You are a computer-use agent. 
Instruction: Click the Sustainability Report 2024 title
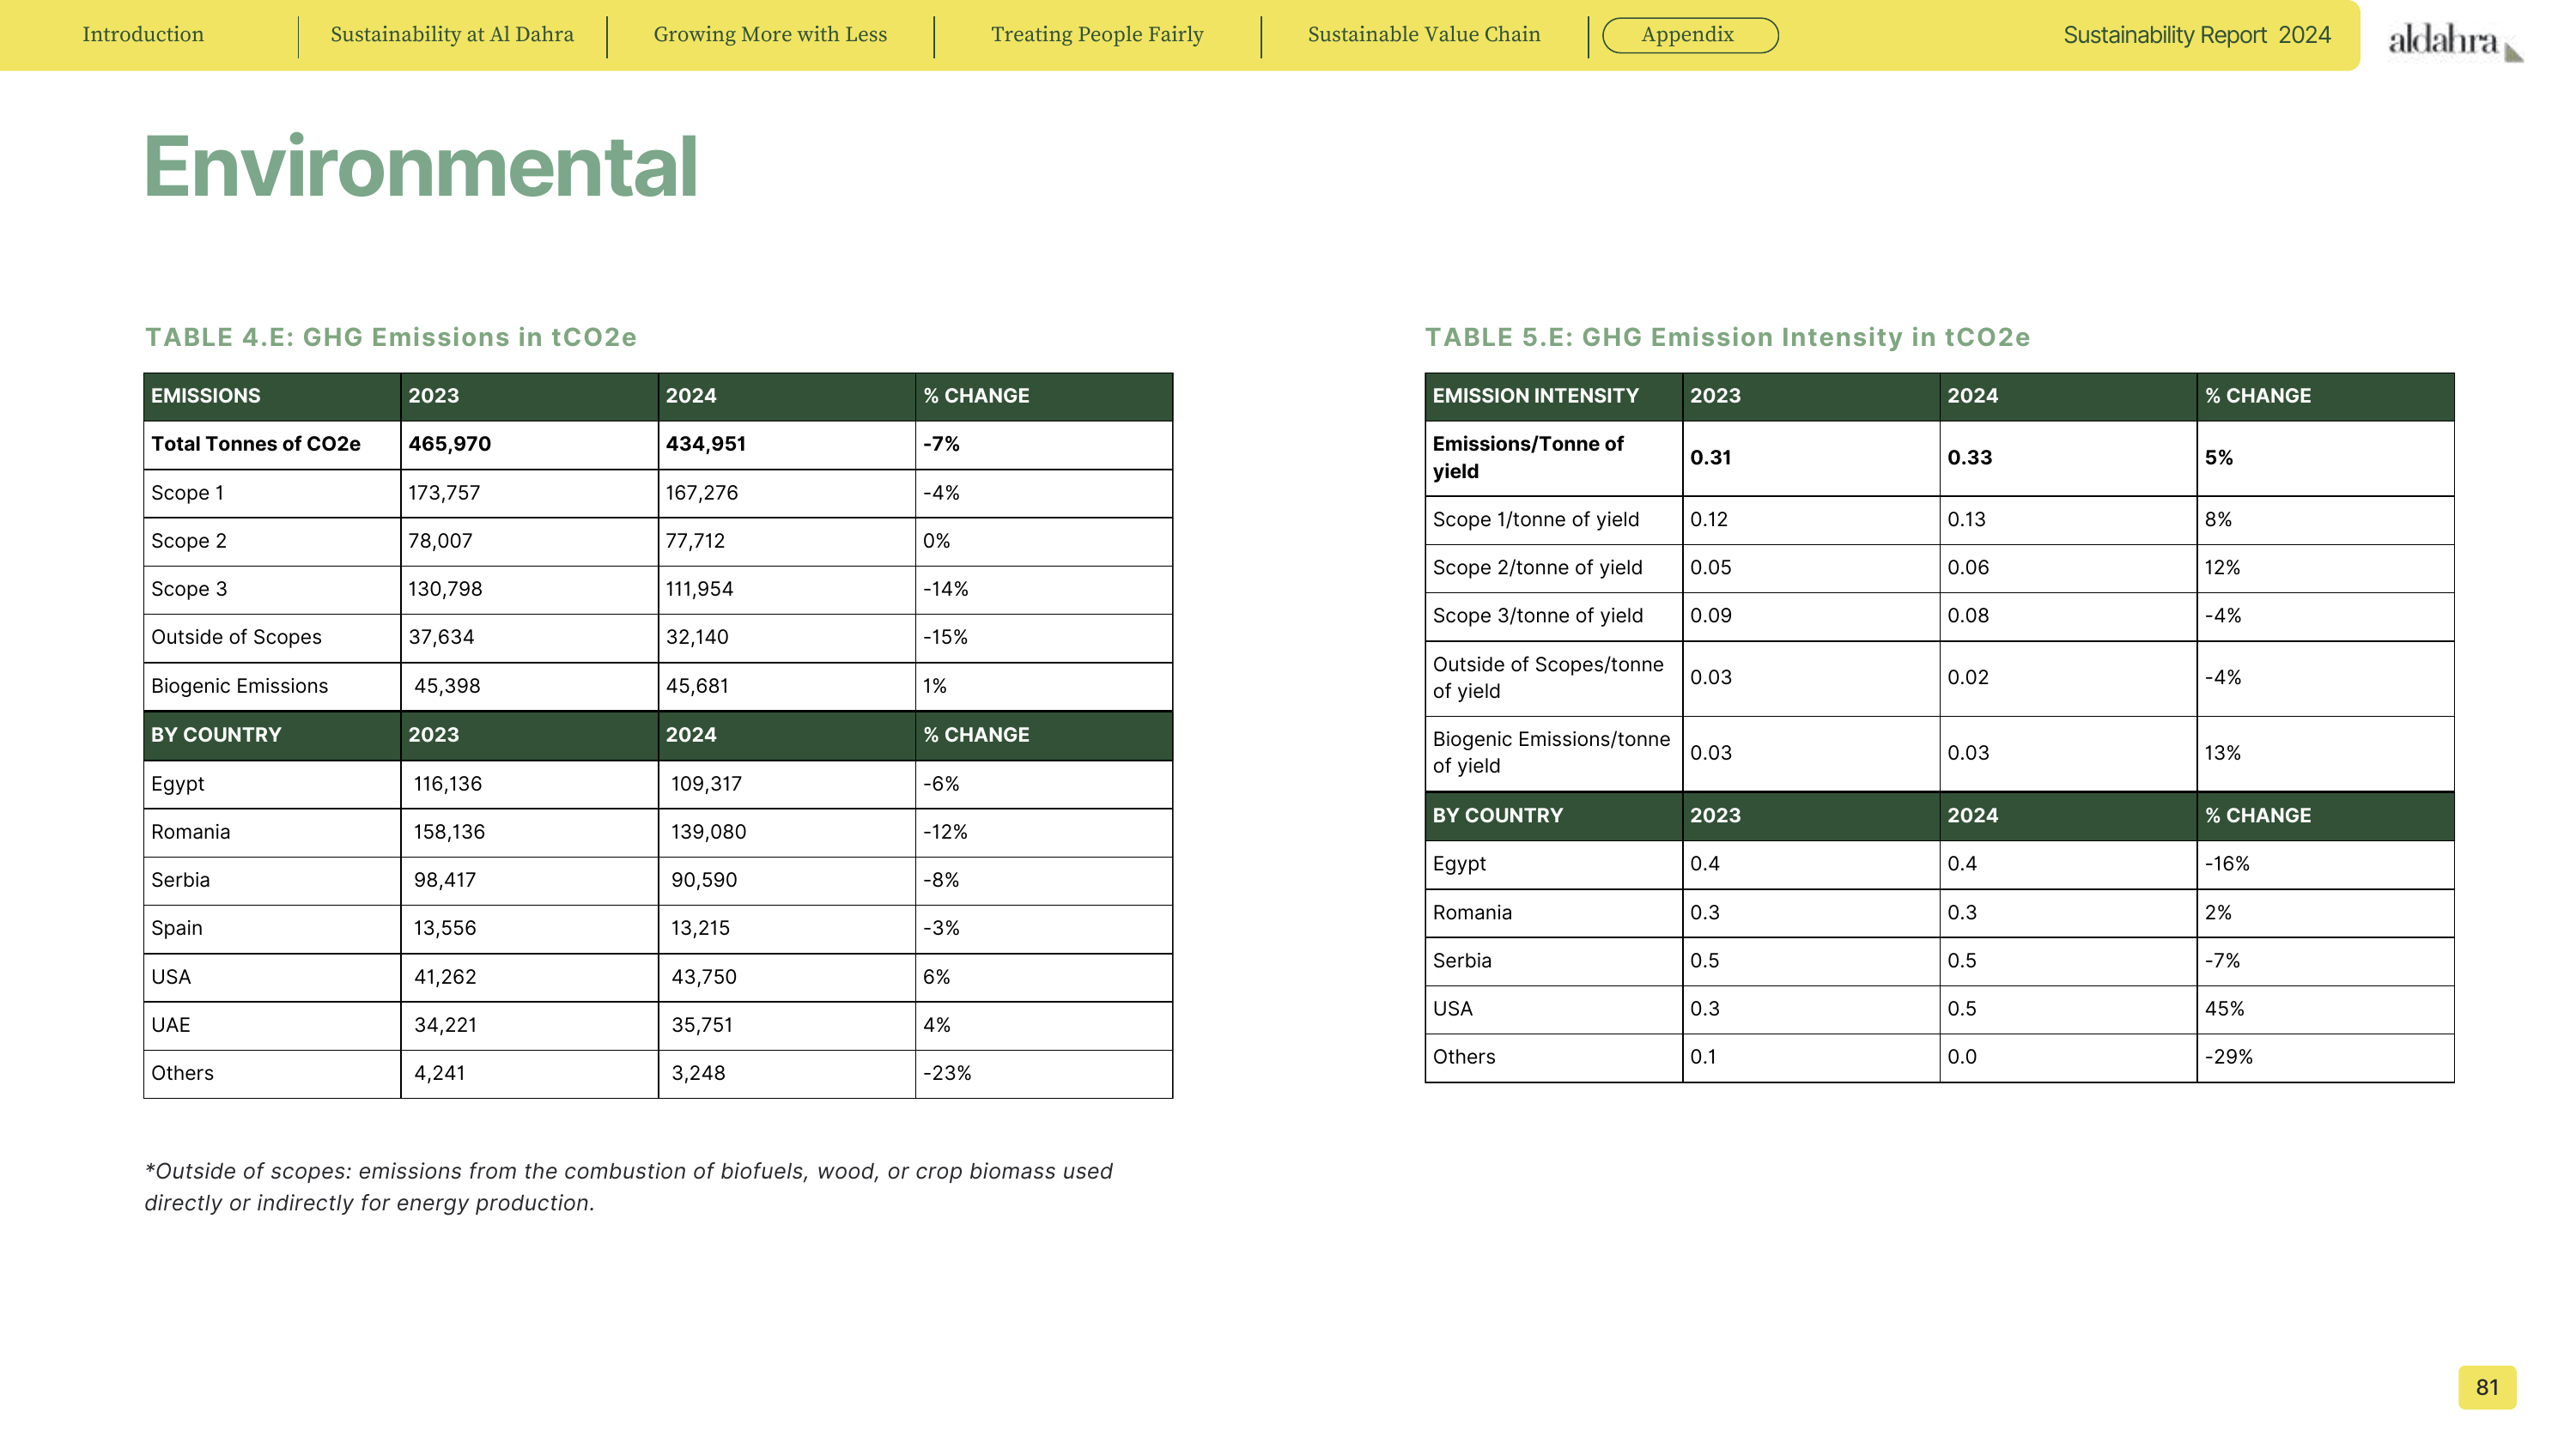pos(2197,35)
